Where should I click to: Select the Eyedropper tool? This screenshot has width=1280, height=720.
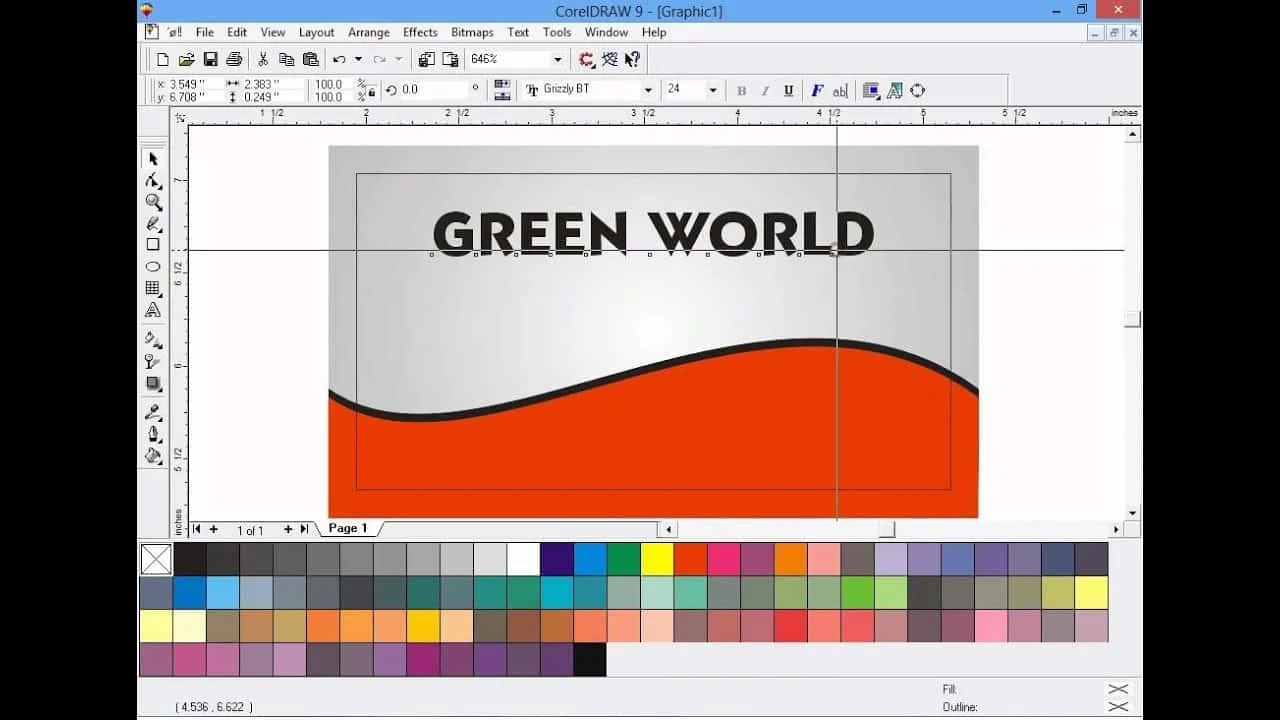click(153, 412)
